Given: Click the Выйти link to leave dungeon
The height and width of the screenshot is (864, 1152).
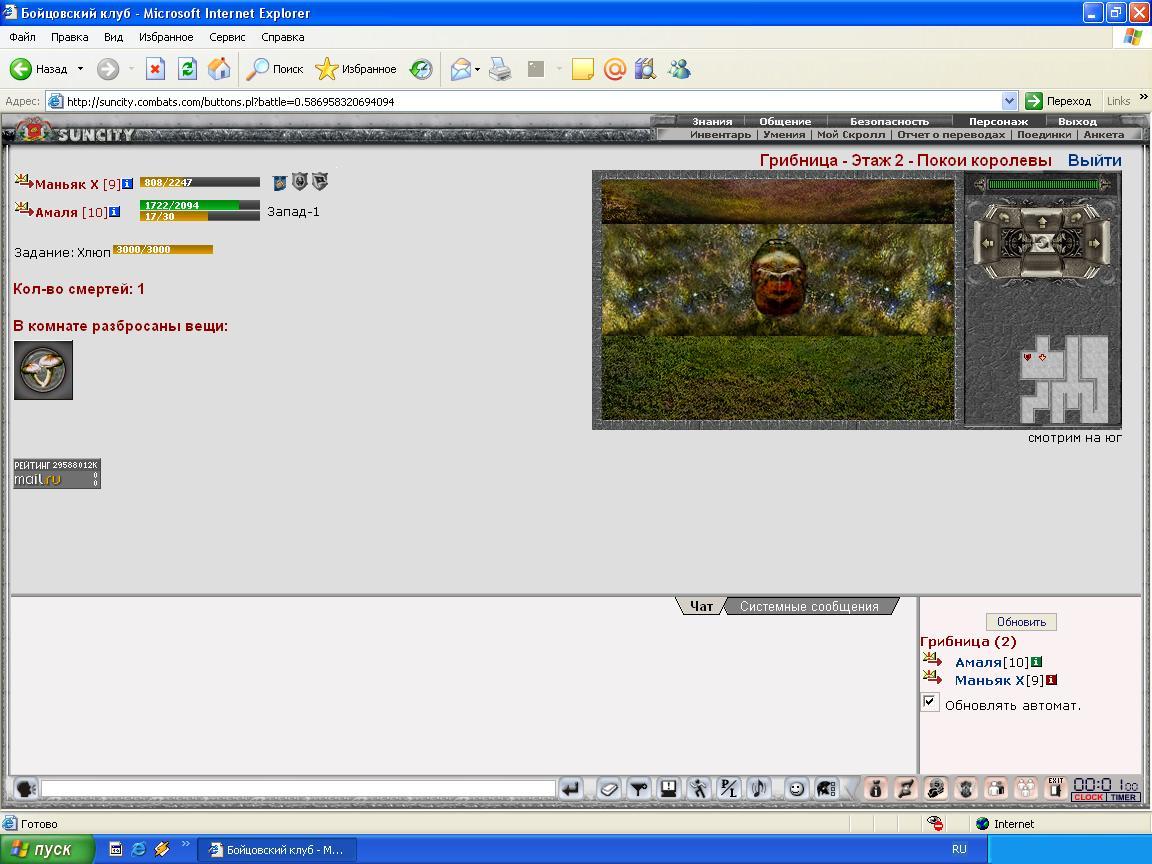Looking at the screenshot, I should (1094, 160).
